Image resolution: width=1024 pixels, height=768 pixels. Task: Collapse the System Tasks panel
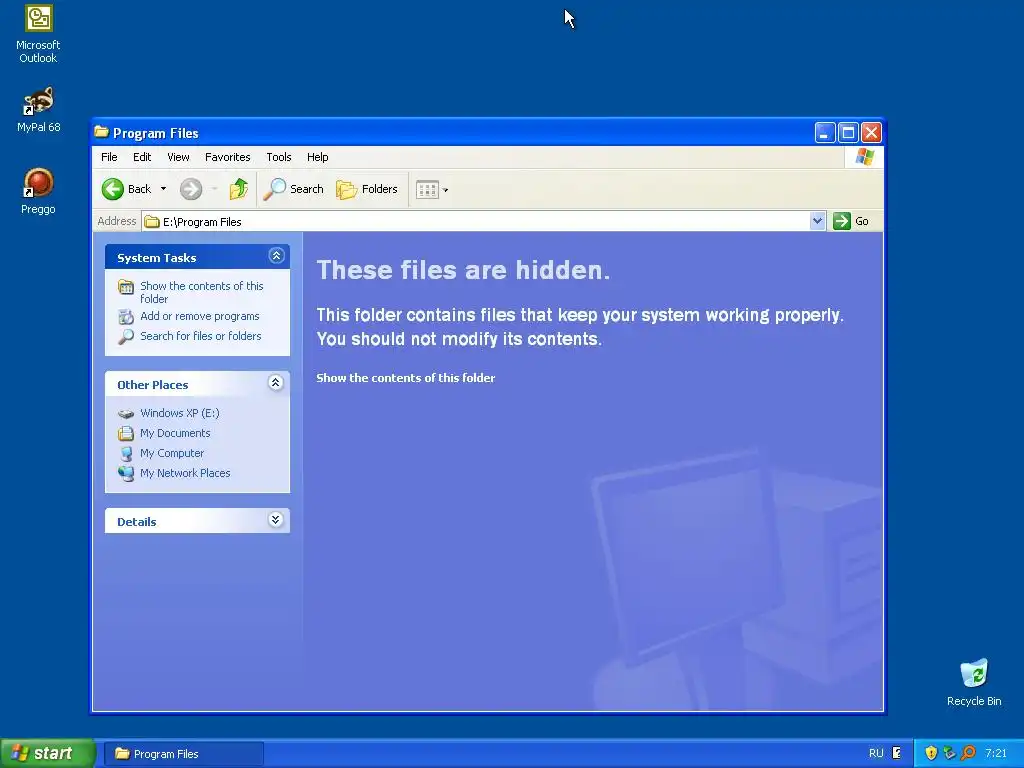[x=276, y=256]
